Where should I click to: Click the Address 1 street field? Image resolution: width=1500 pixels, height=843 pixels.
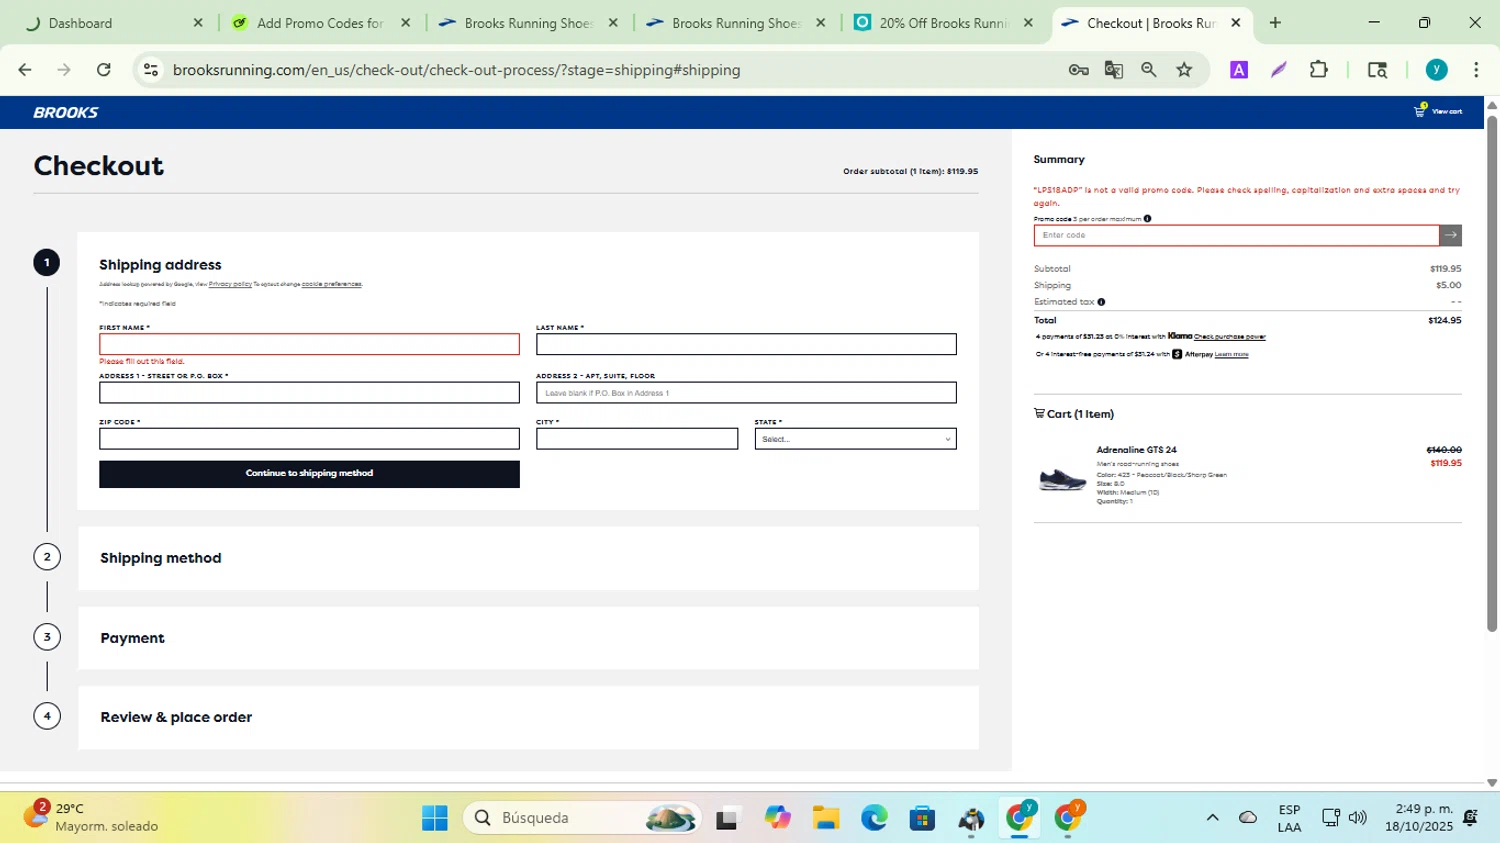pyautogui.click(x=309, y=393)
